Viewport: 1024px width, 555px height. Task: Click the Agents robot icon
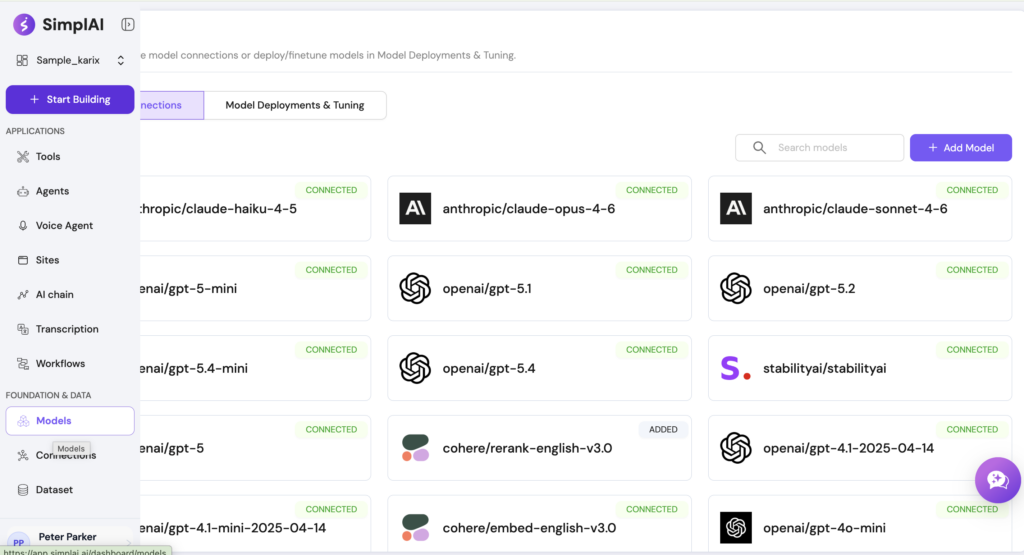tap(23, 191)
